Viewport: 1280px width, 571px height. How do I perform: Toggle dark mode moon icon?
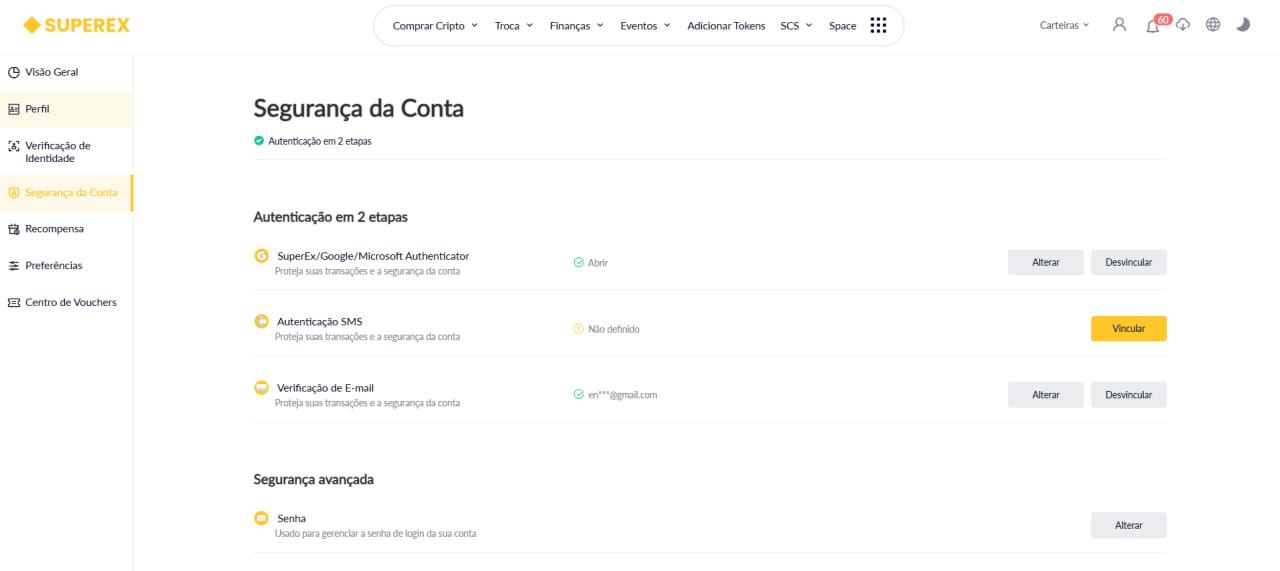1243,25
